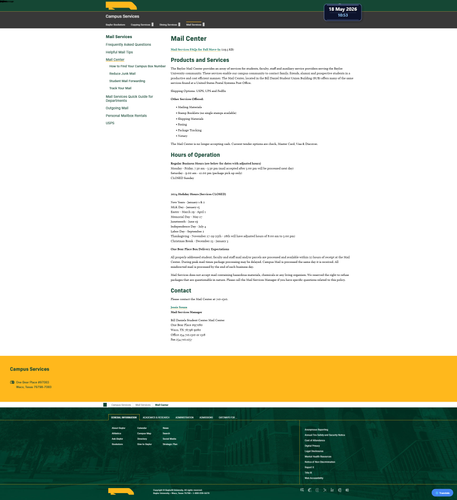Viewport: 457px width, 500px height.
Task: Select the General Information footer tab
Action: (x=124, y=417)
